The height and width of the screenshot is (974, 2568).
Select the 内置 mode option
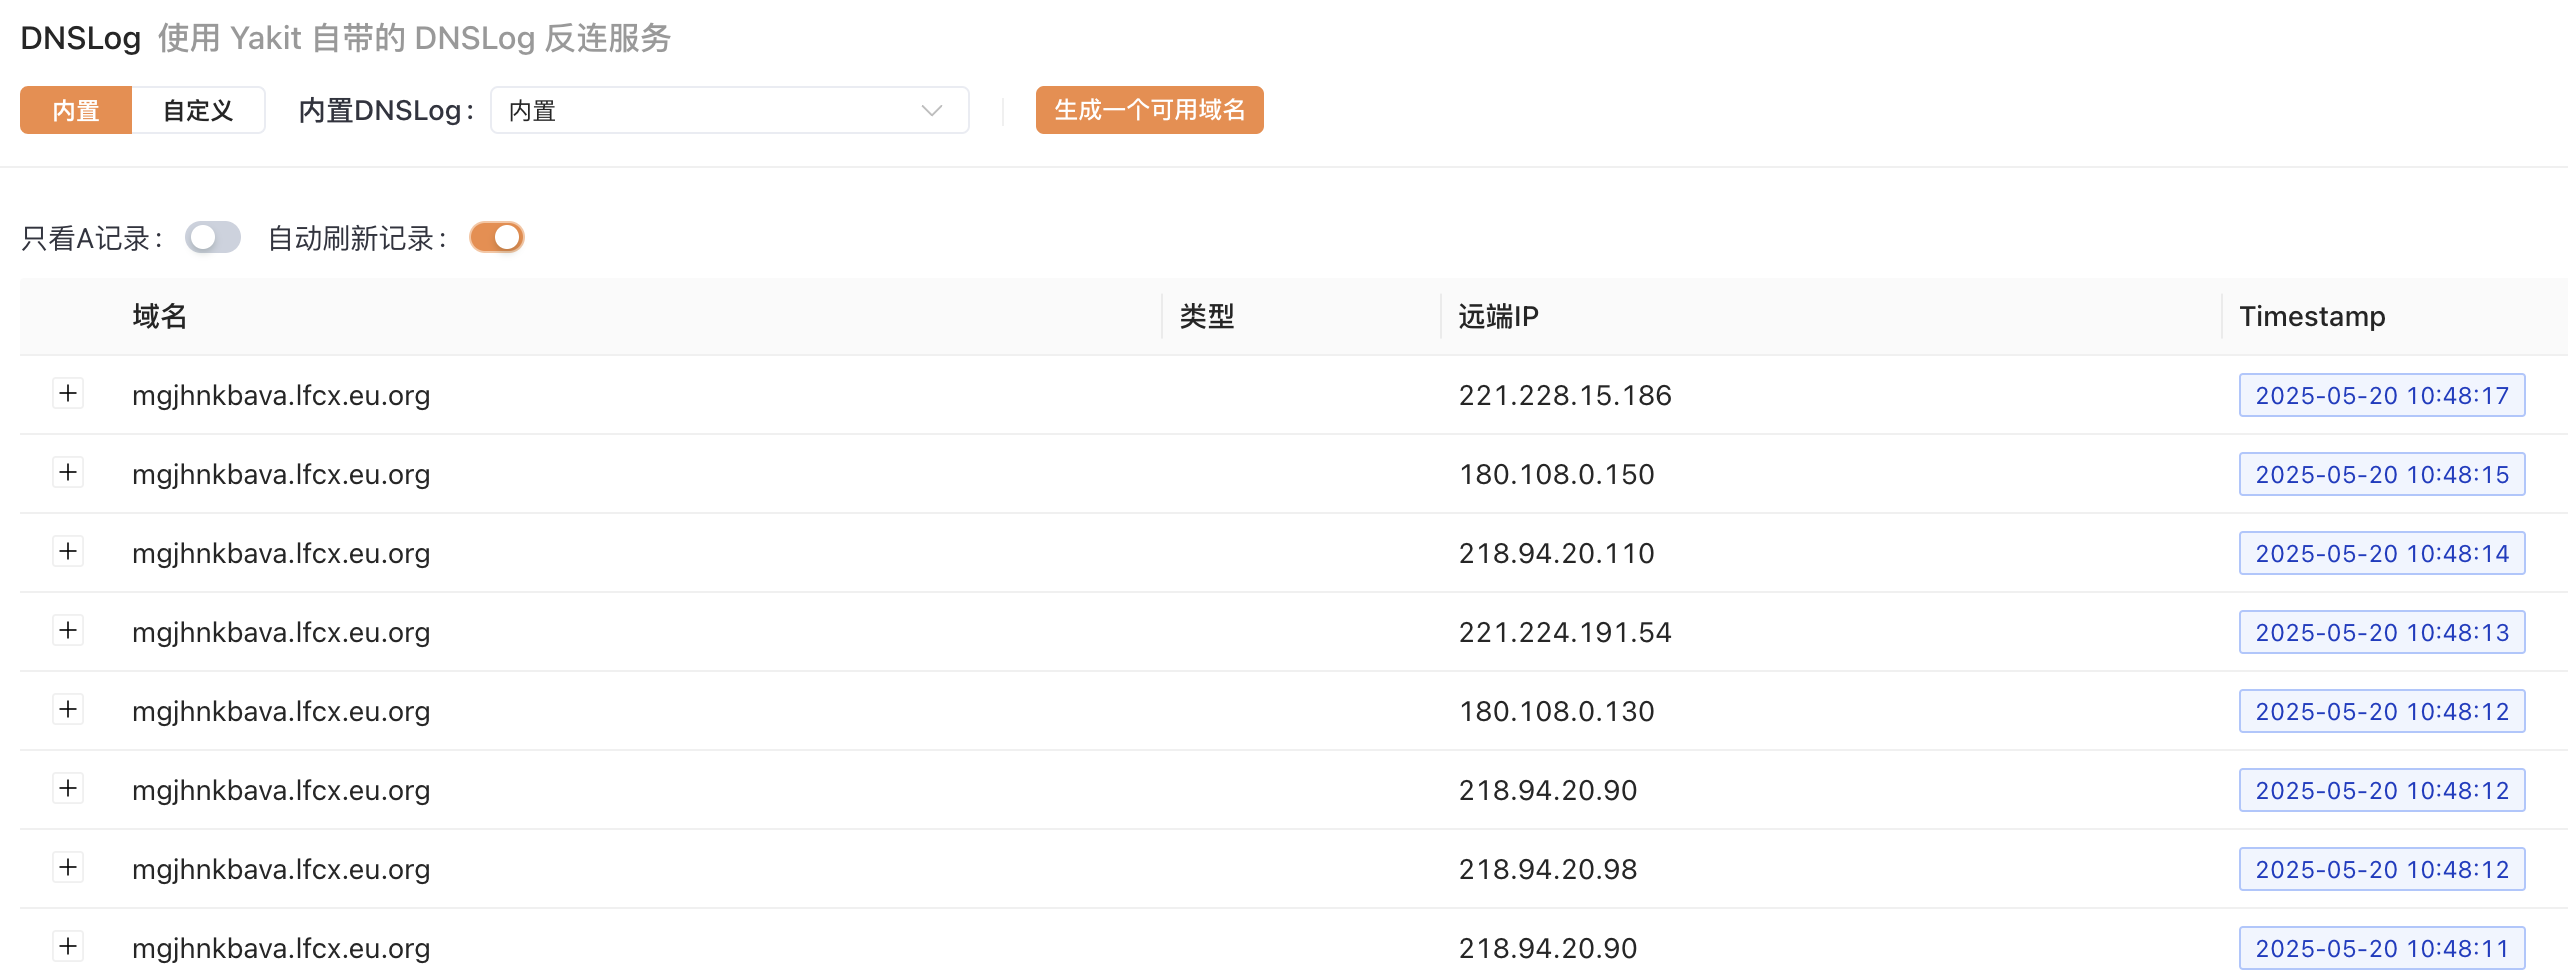76,110
